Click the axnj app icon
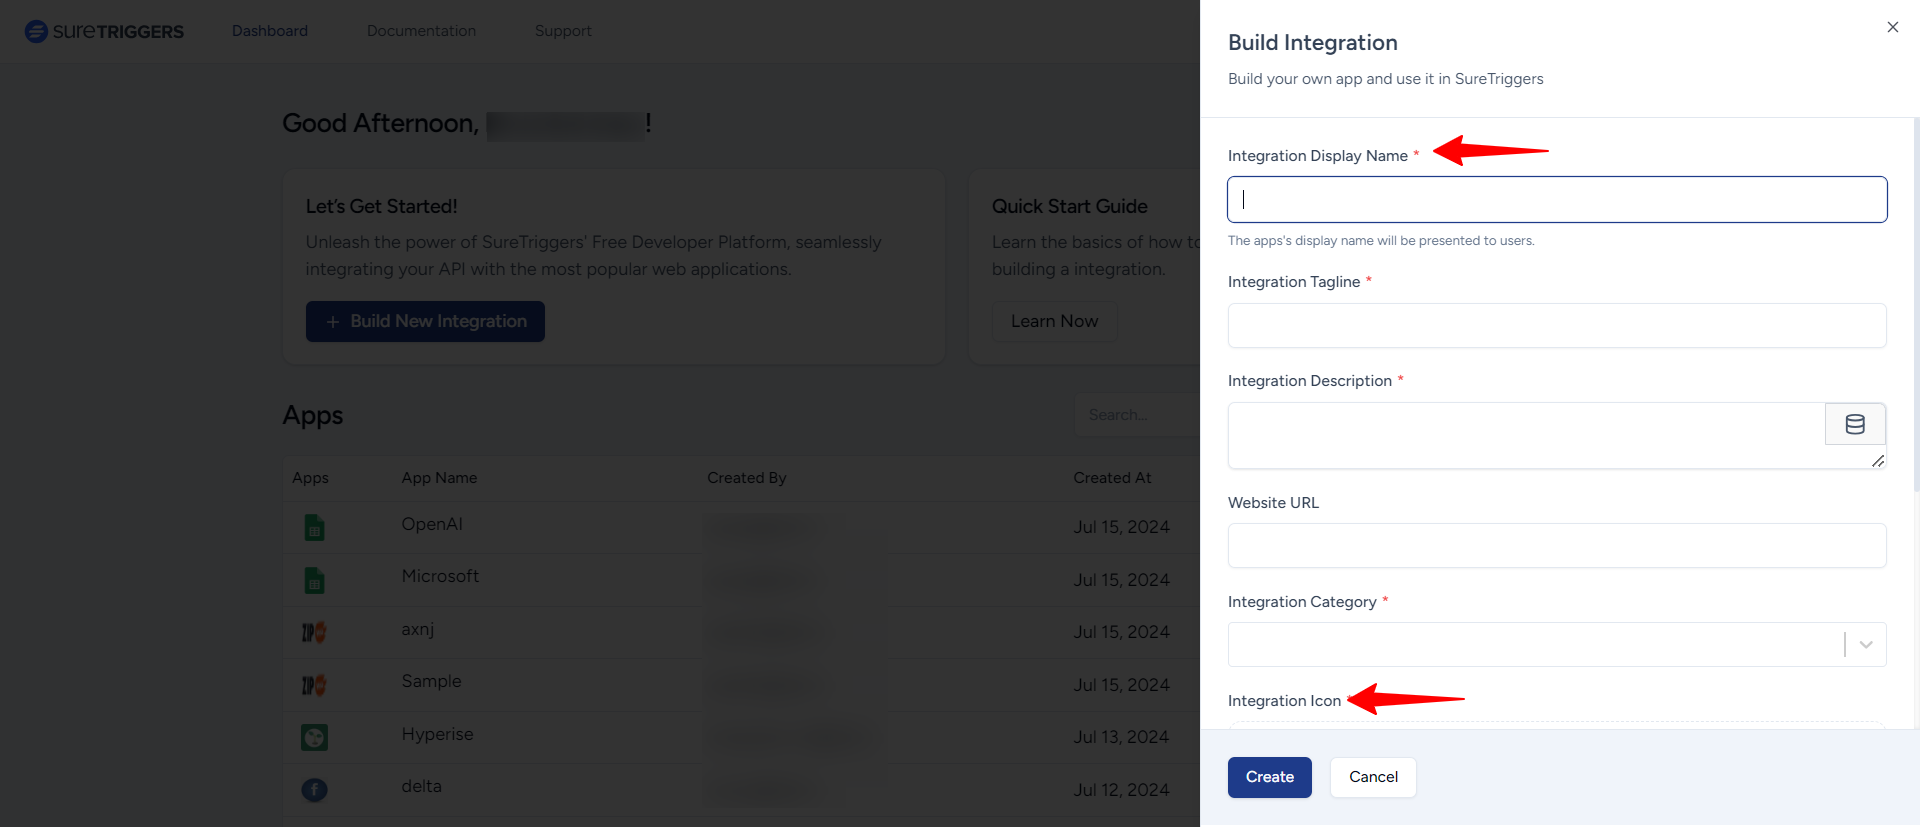The width and height of the screenshot is (1920, 827). coord(314,632)
